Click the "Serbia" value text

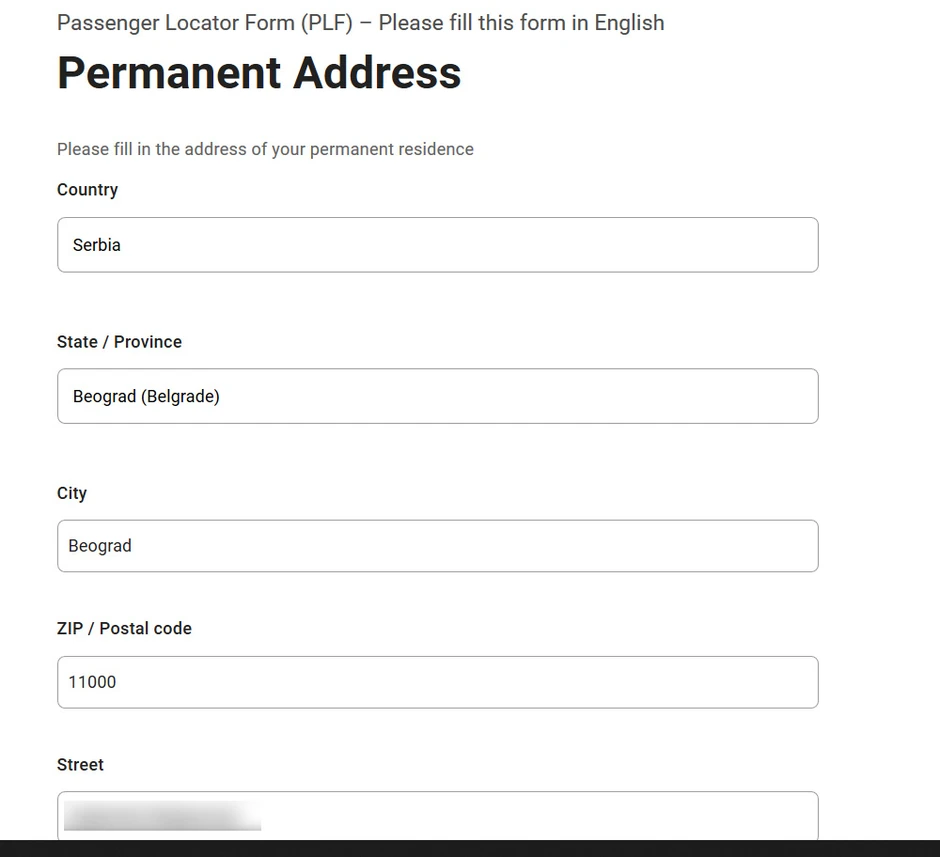pos(97,245)
